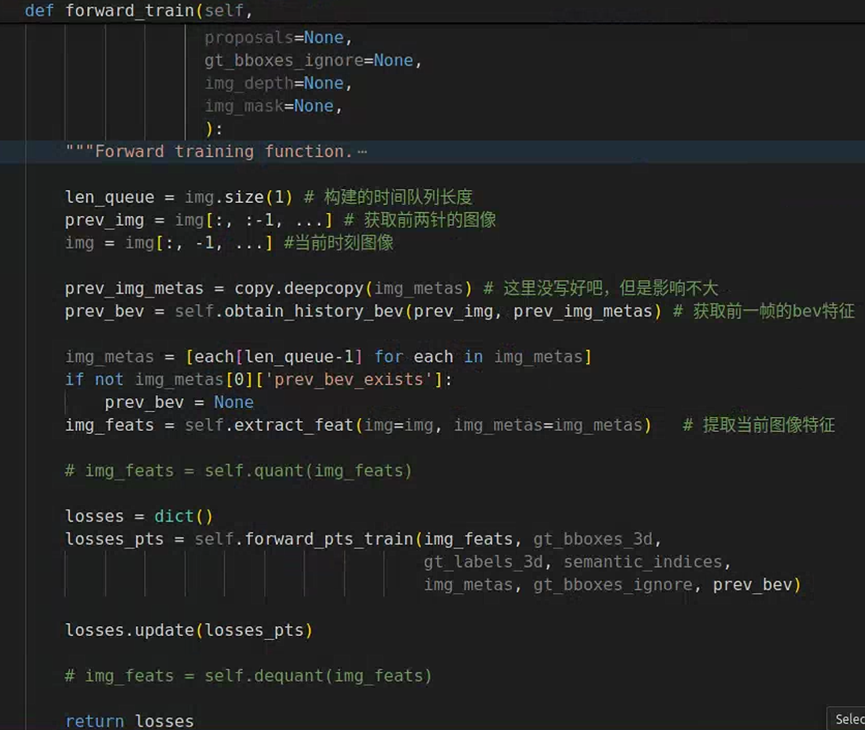Click the return losses statement

coord(129,721)
